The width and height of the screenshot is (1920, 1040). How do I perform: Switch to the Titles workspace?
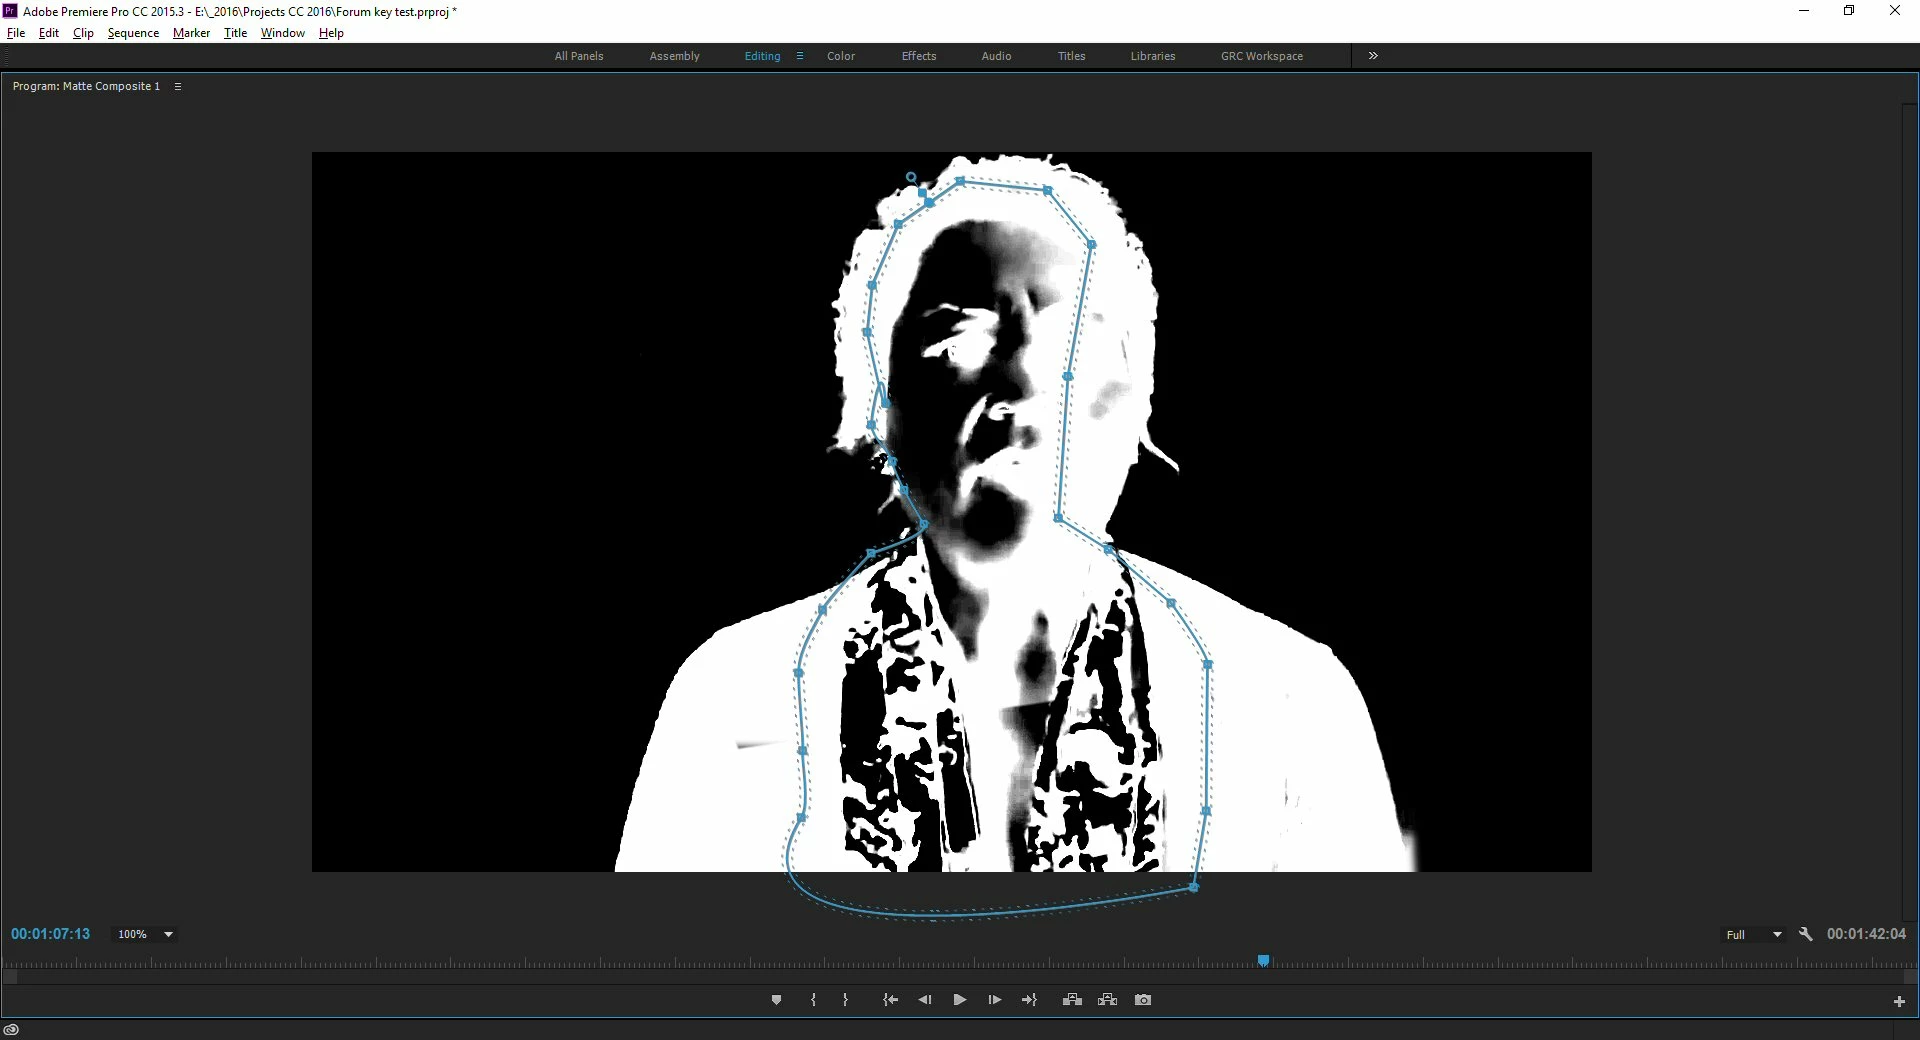[x=1072, y=56]
